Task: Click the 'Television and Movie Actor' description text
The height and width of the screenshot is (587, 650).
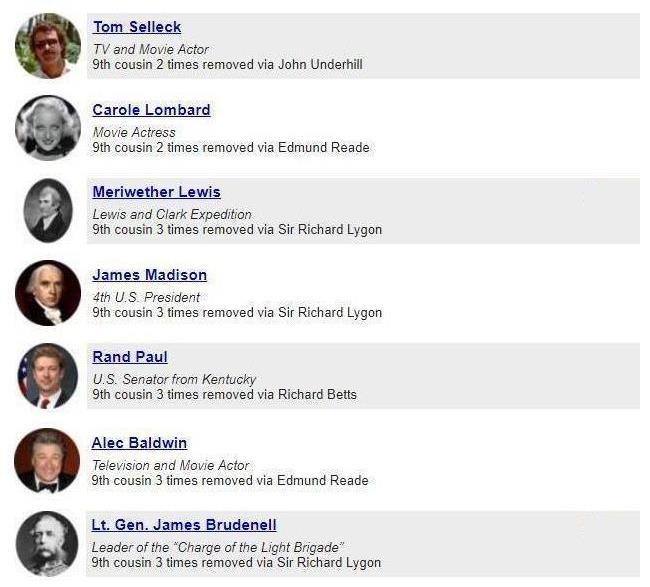Action: [x=170, y=465]
